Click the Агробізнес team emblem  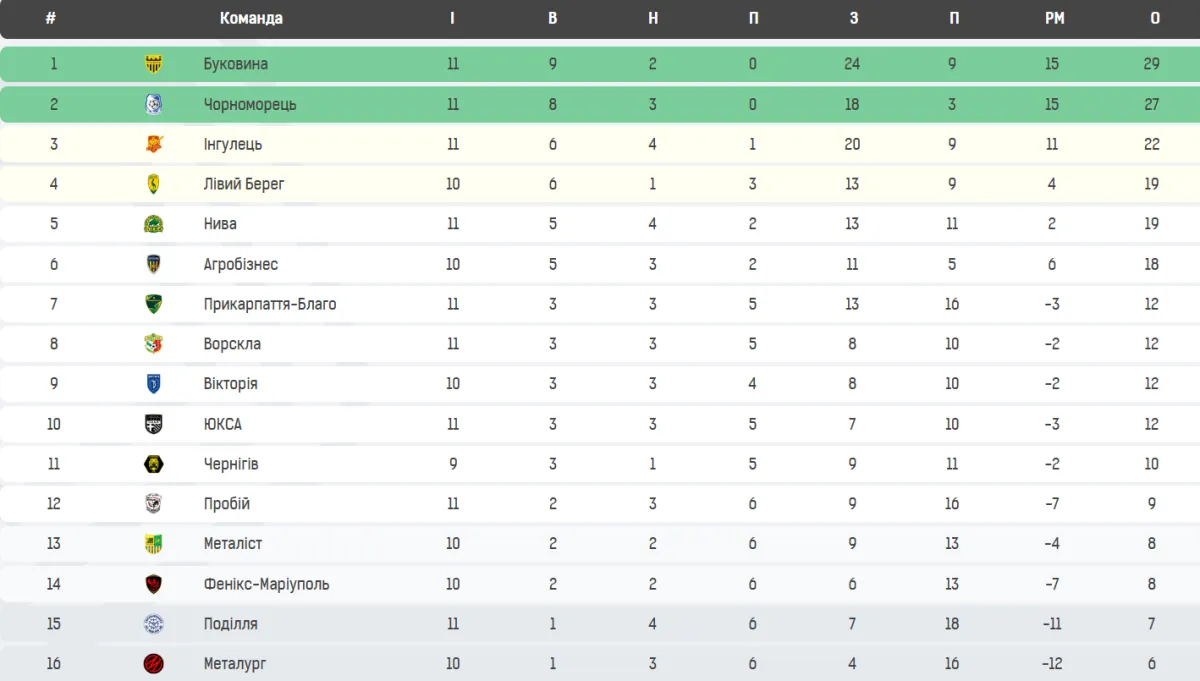coord(153,264)
